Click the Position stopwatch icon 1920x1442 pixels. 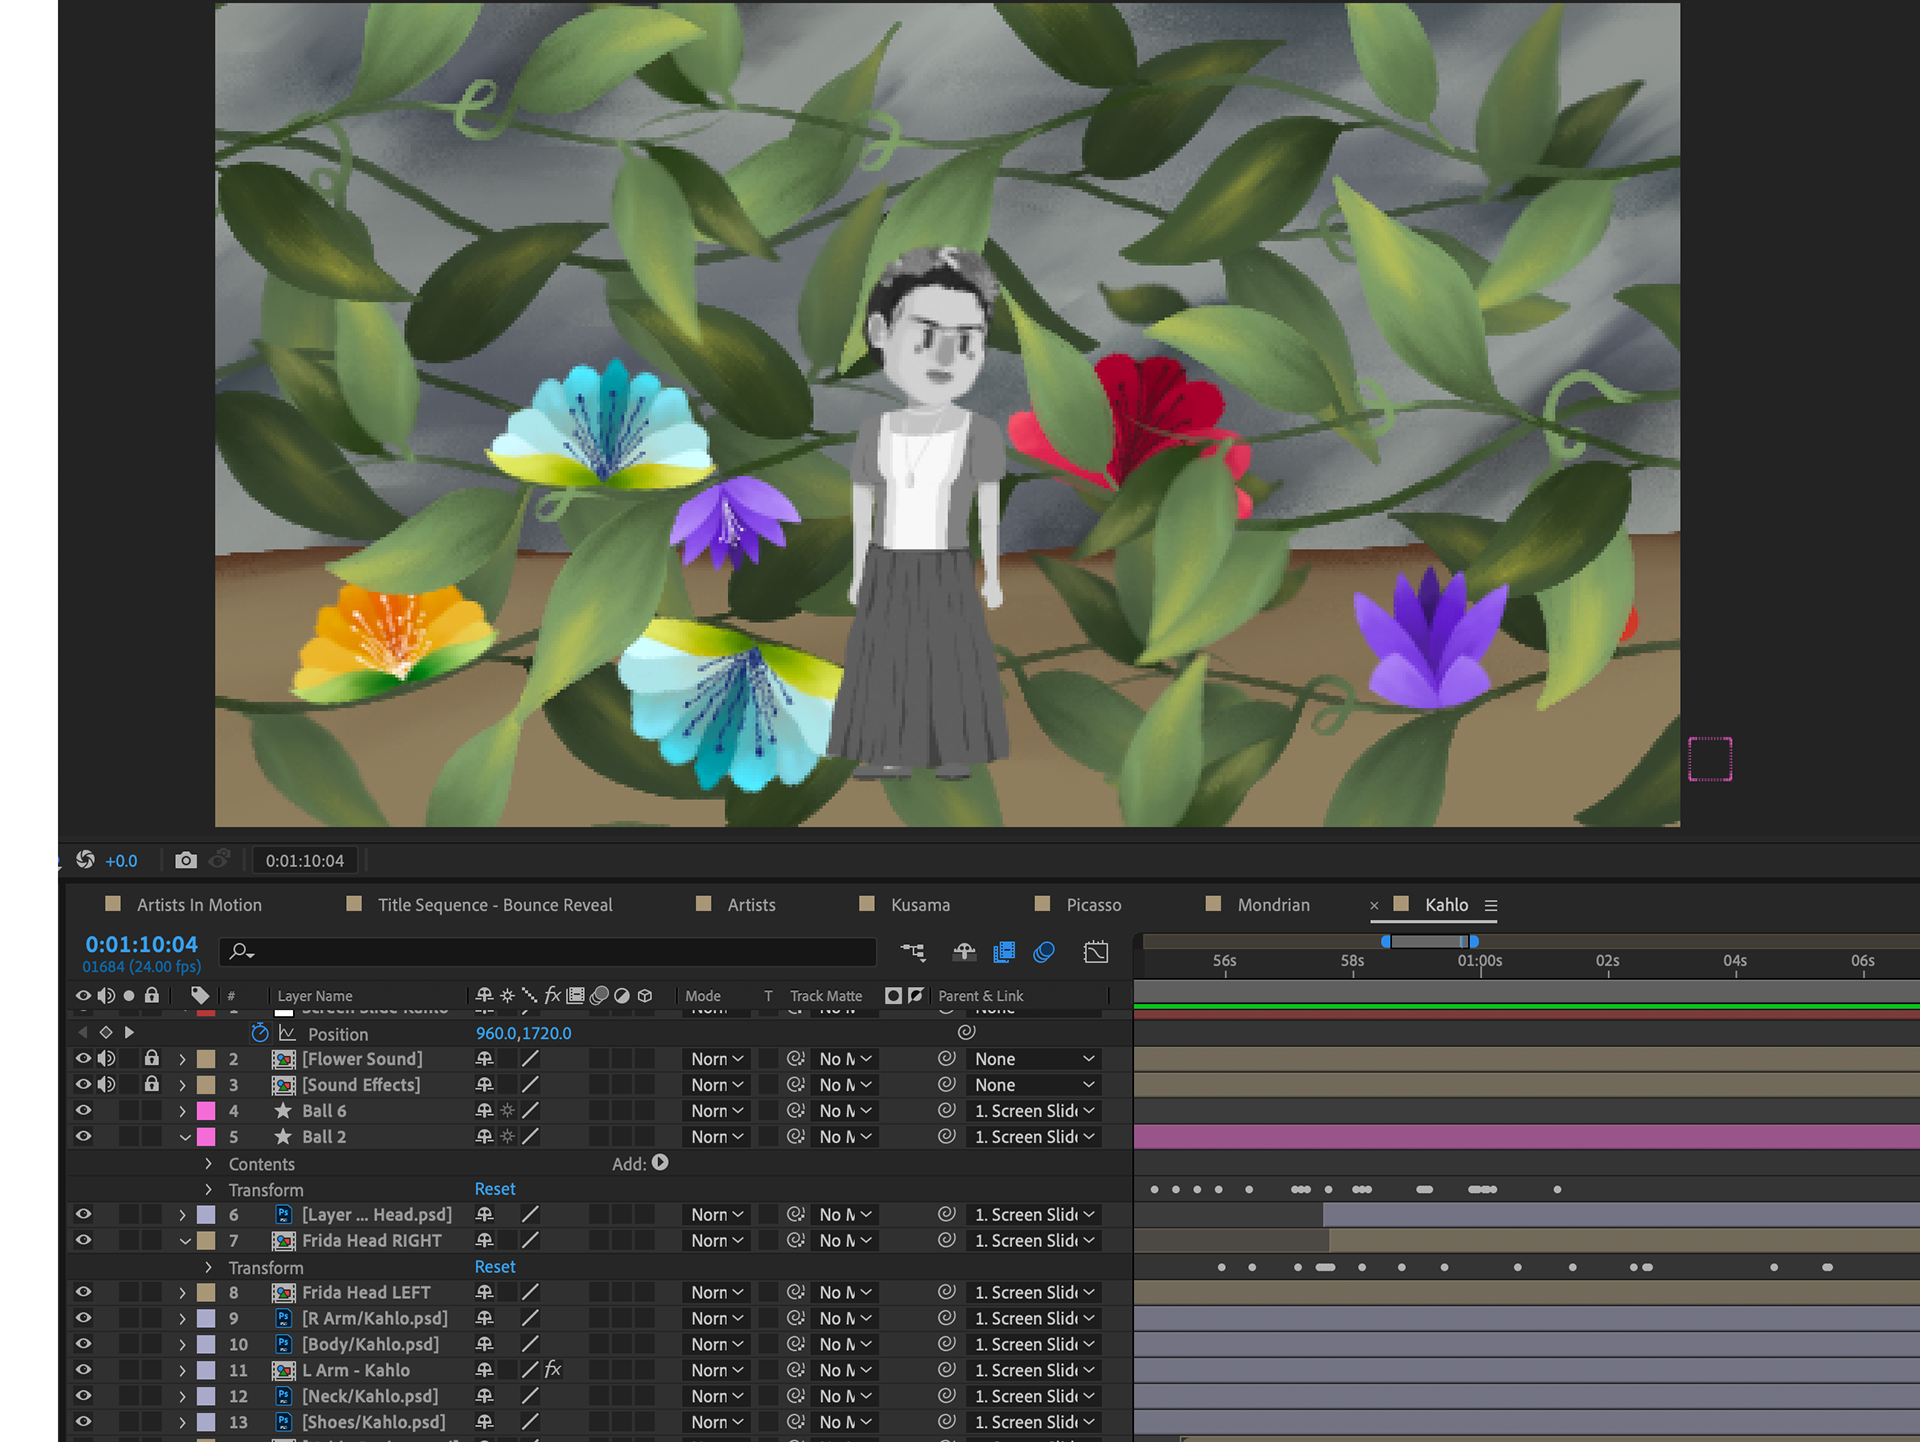(260, 1033)
